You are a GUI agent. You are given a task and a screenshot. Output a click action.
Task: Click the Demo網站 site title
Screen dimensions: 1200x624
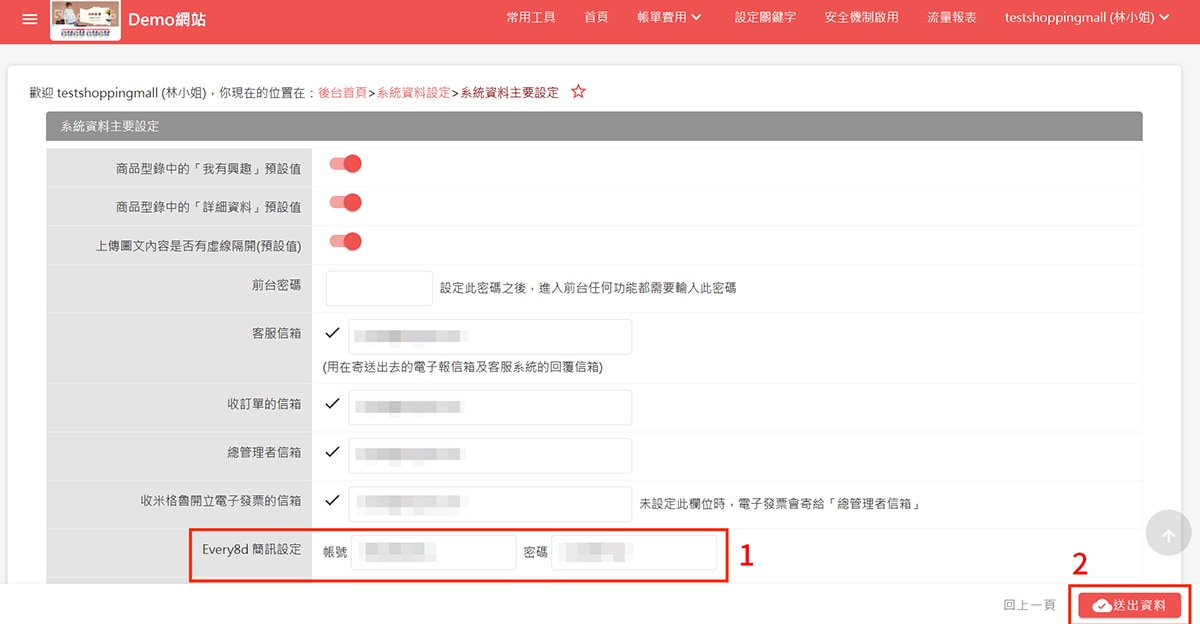167,19
